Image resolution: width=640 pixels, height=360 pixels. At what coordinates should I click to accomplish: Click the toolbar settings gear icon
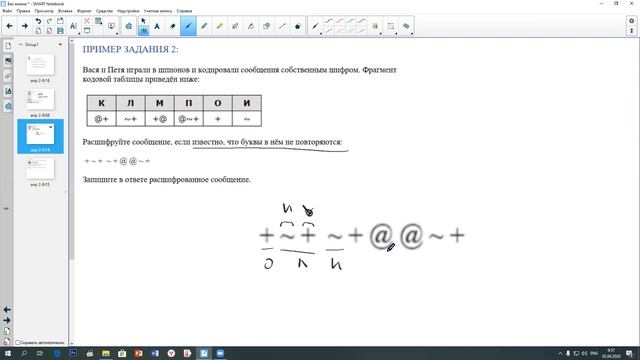pos(631,21)
